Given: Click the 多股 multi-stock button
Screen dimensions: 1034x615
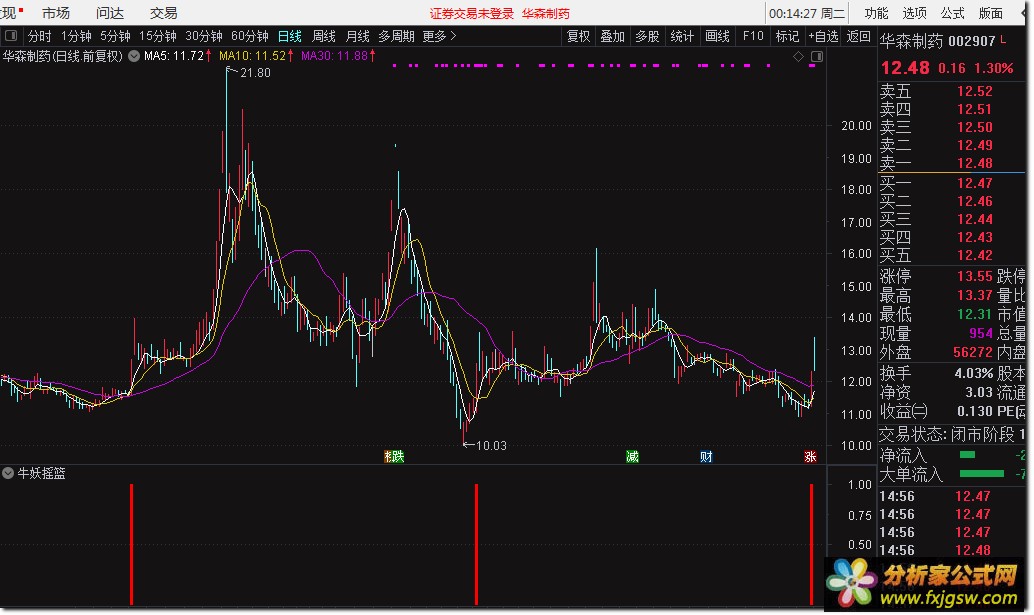Looking at the screenshot, I should pyautogui.click(x=647, y=36).
